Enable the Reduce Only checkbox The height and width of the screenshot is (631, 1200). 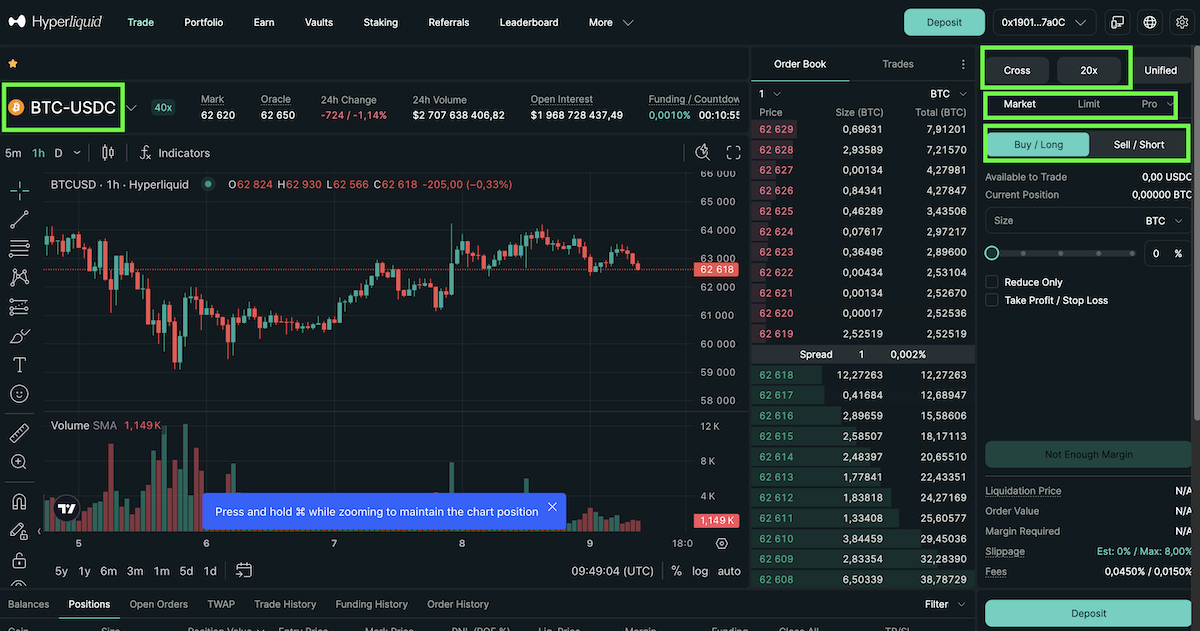(992, 282)
